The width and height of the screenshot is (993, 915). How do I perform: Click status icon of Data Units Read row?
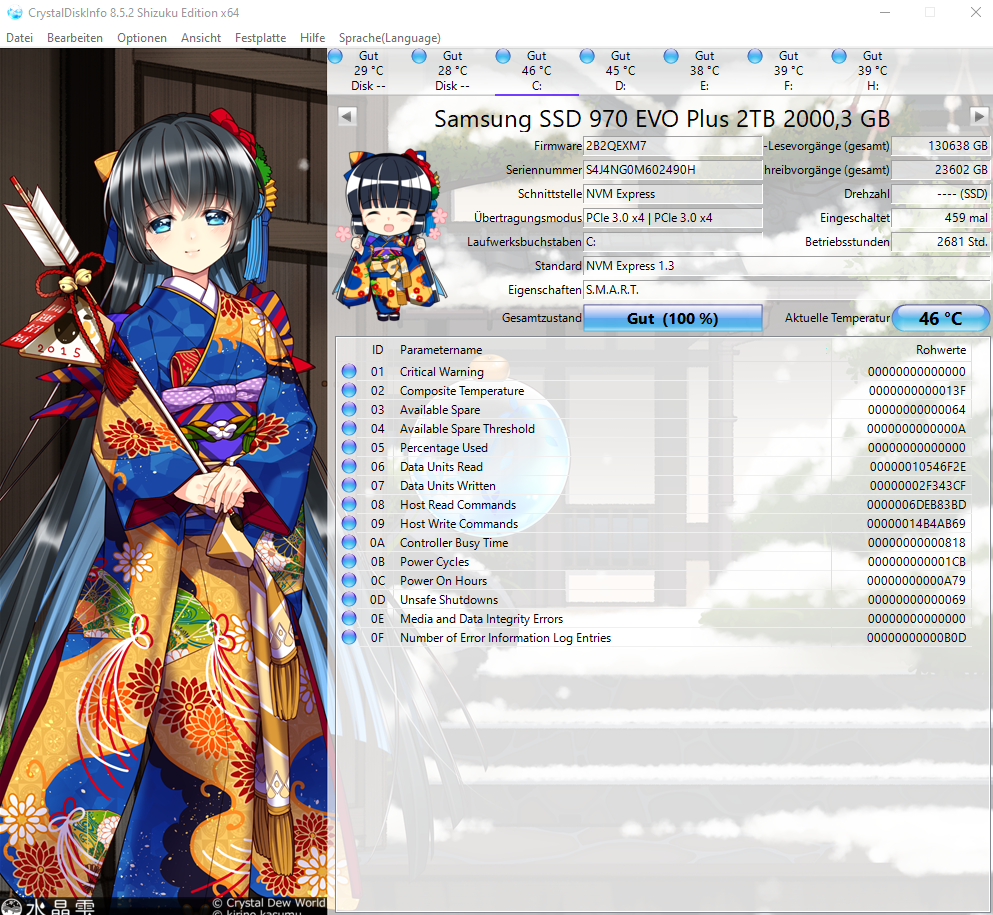click(x=349, y=466)
